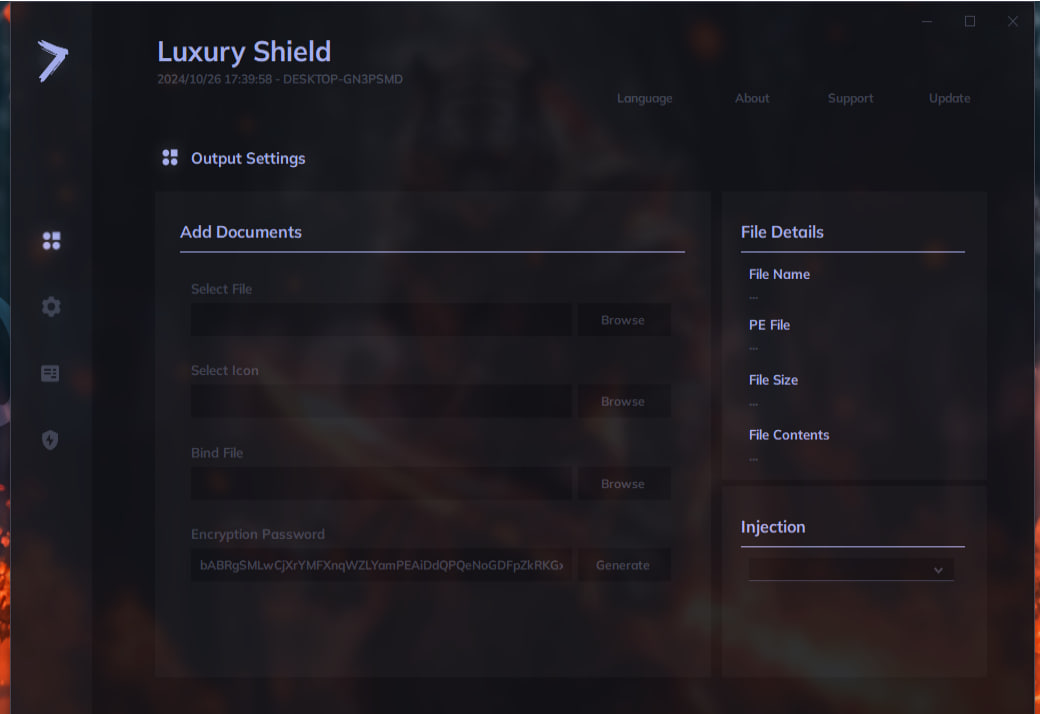Generate a new encryption password
The width and height of the screenshot is (1040, 714).
[623, 565]
